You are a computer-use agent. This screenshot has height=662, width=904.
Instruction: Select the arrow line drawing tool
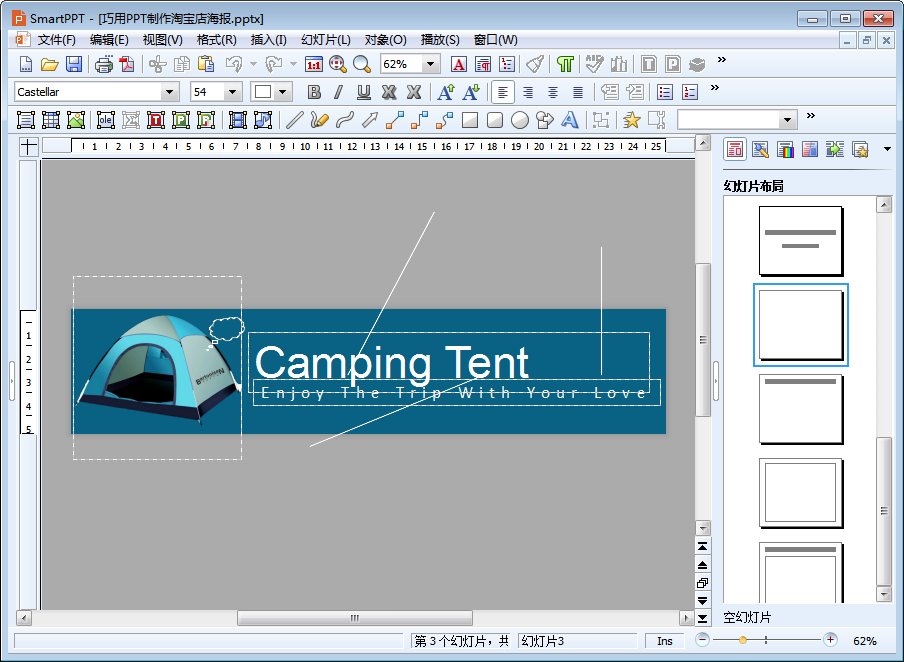(x=369, y=120)
